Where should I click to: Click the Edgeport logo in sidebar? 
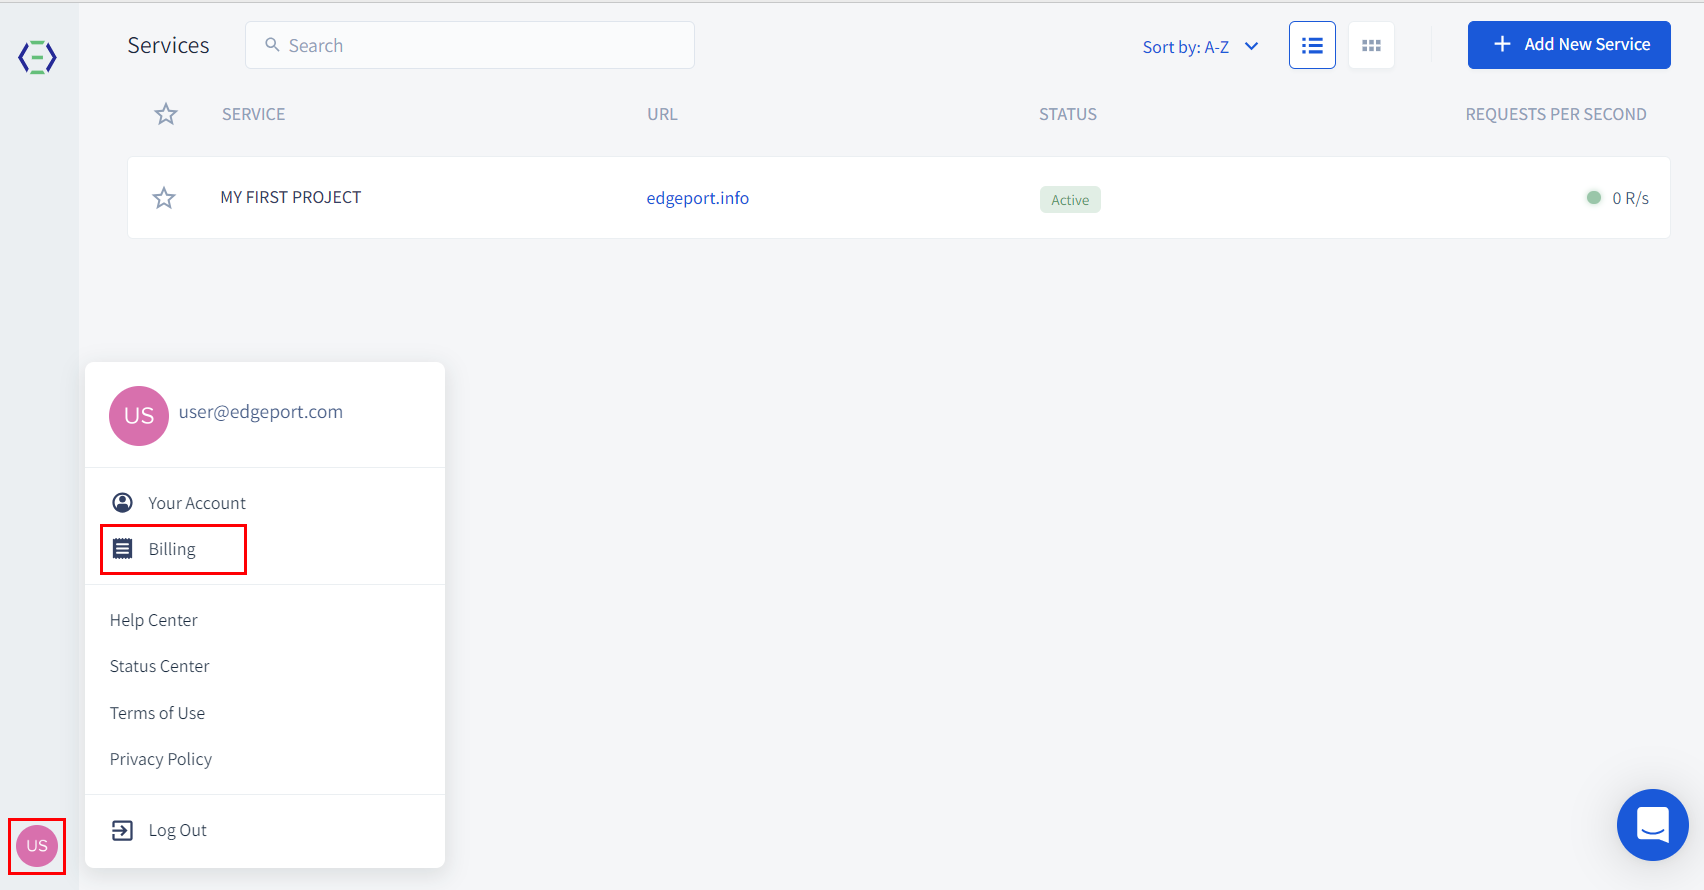[37, 57]
